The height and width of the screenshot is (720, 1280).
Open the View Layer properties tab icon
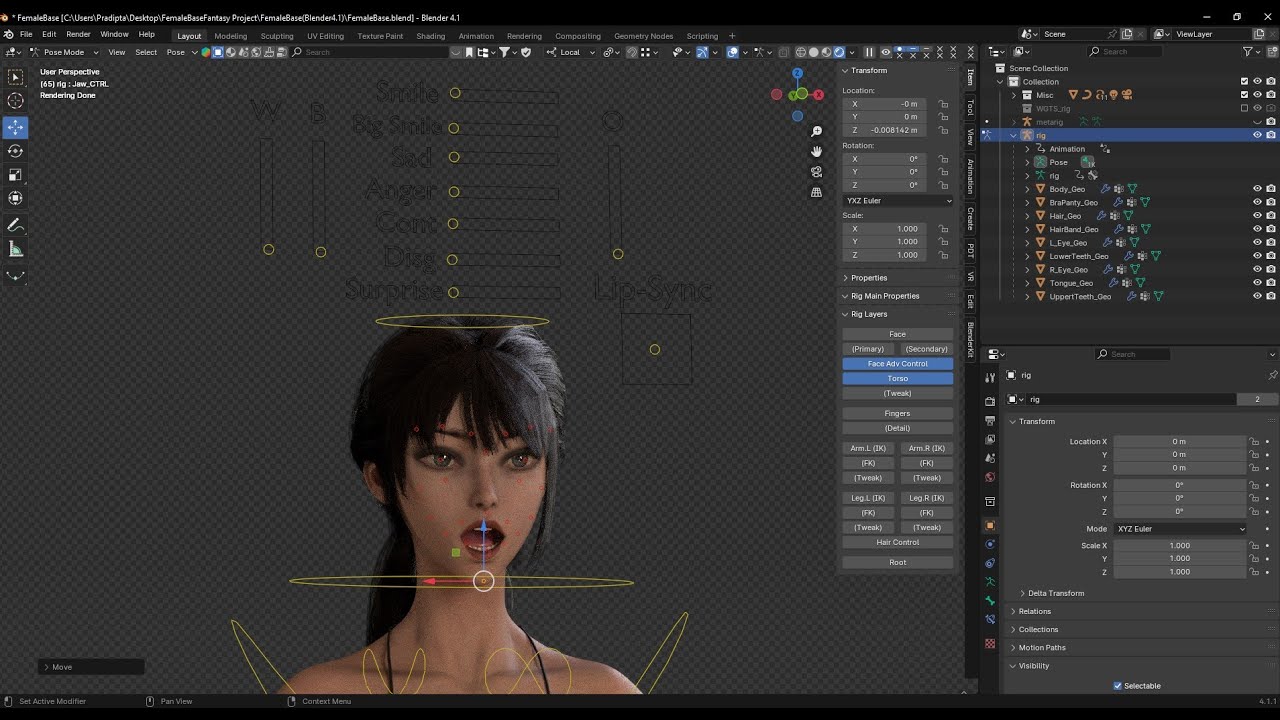tap(990, 439)
